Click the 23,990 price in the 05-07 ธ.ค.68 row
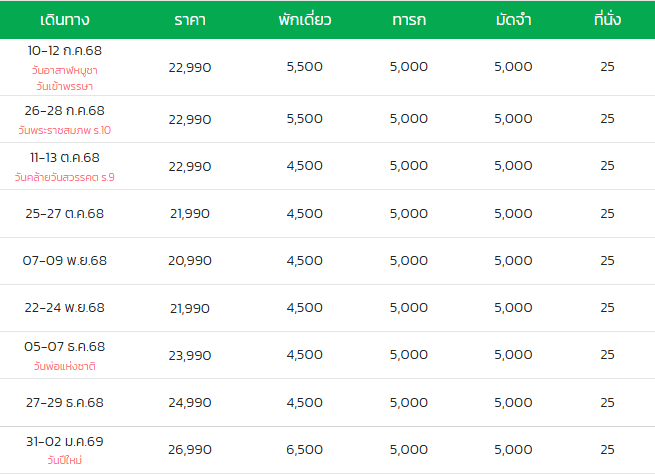 click(x=190, y=355)
